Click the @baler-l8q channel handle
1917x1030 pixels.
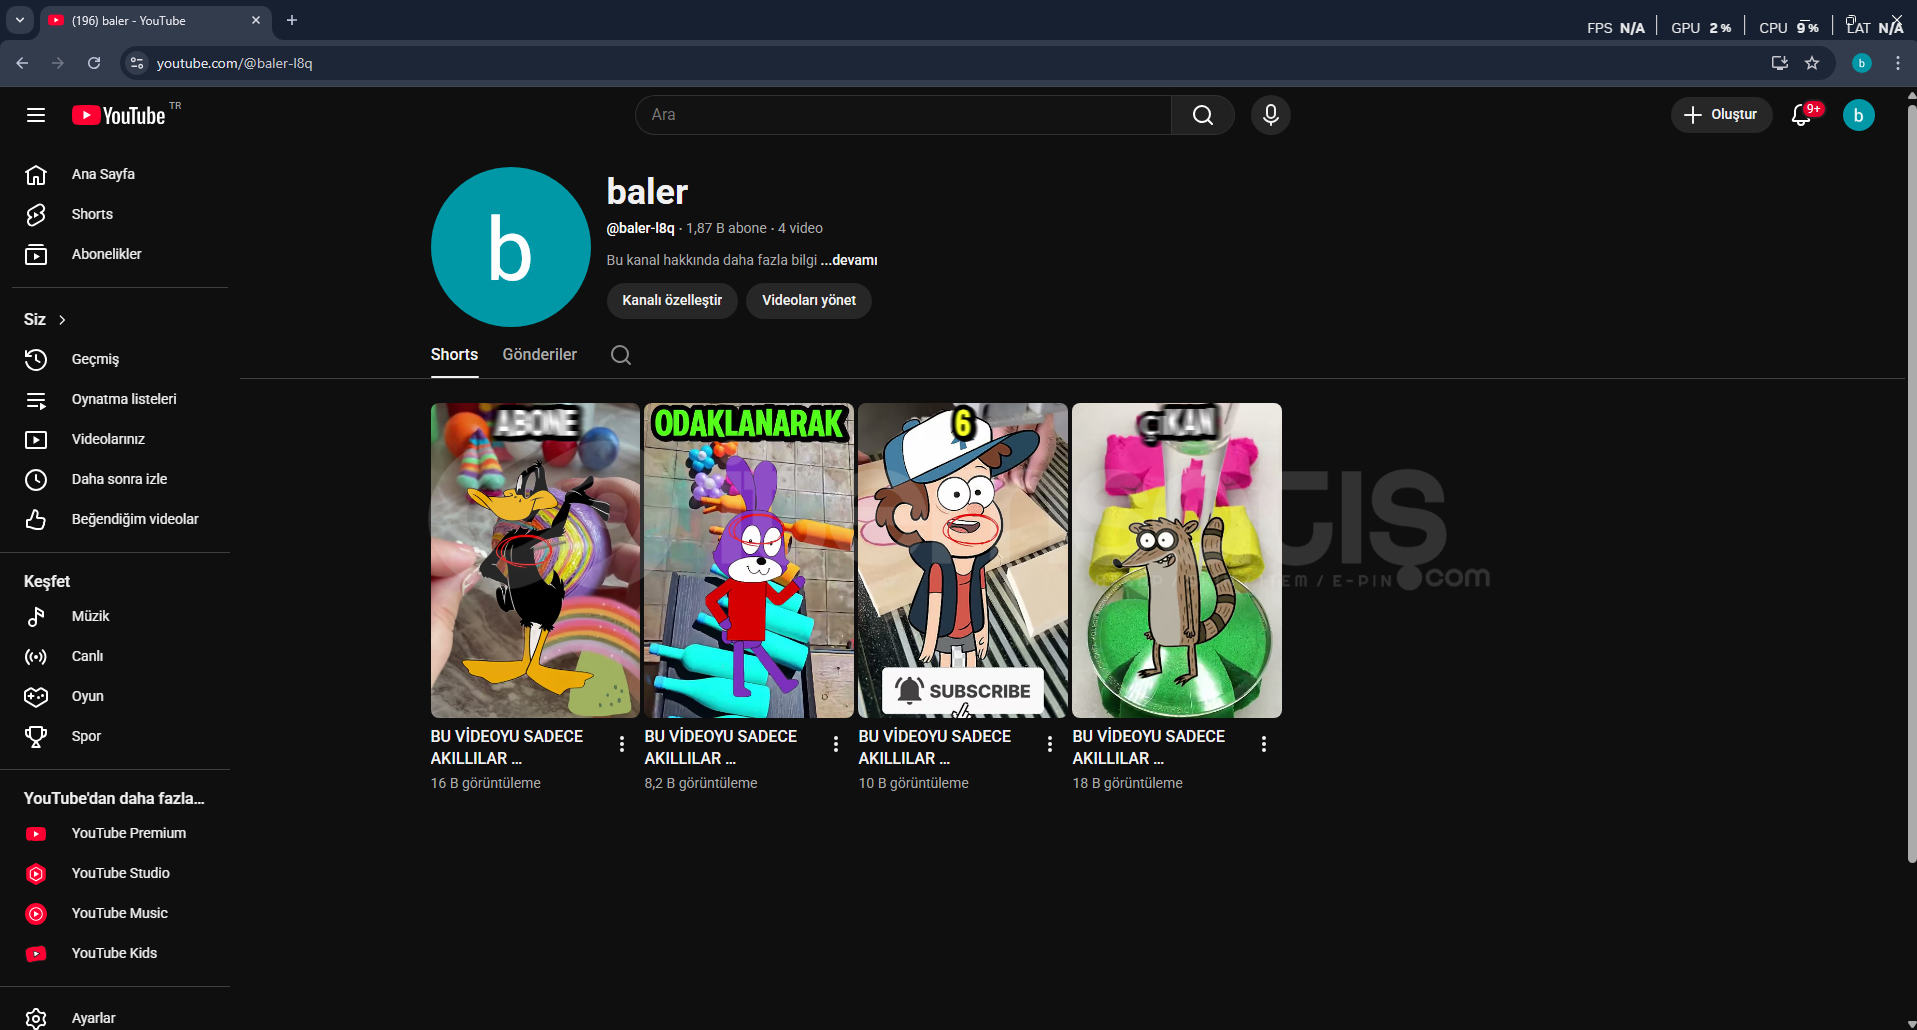click(x=640, y=228)
